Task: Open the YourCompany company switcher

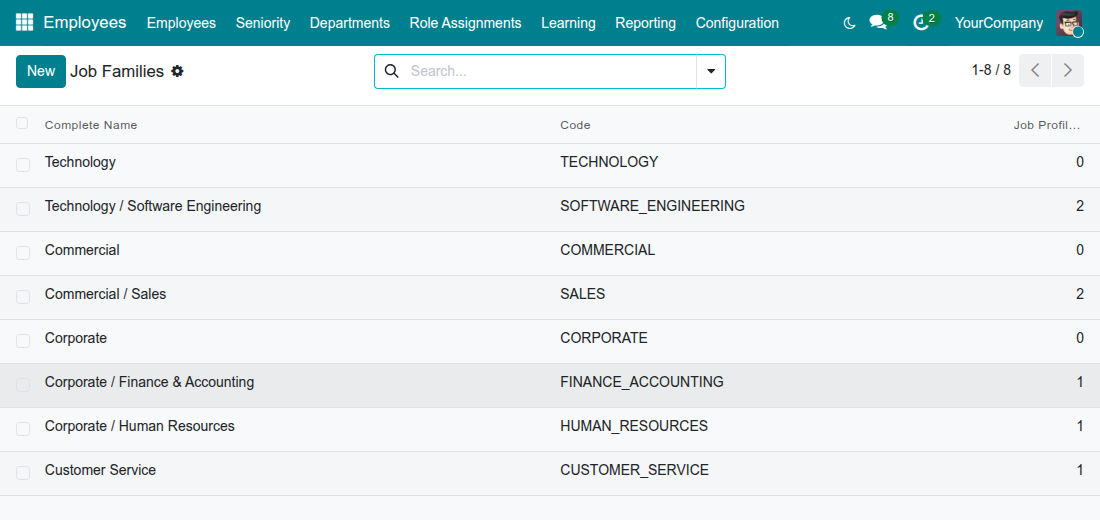Action: (x=998, y=23)
